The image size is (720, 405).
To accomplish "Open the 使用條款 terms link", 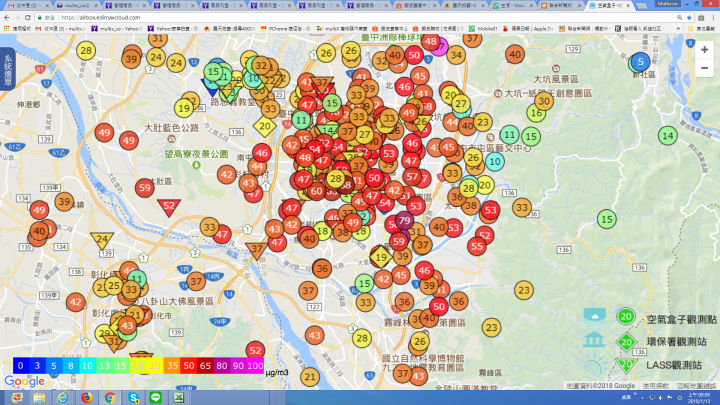I will pos(655,386).
